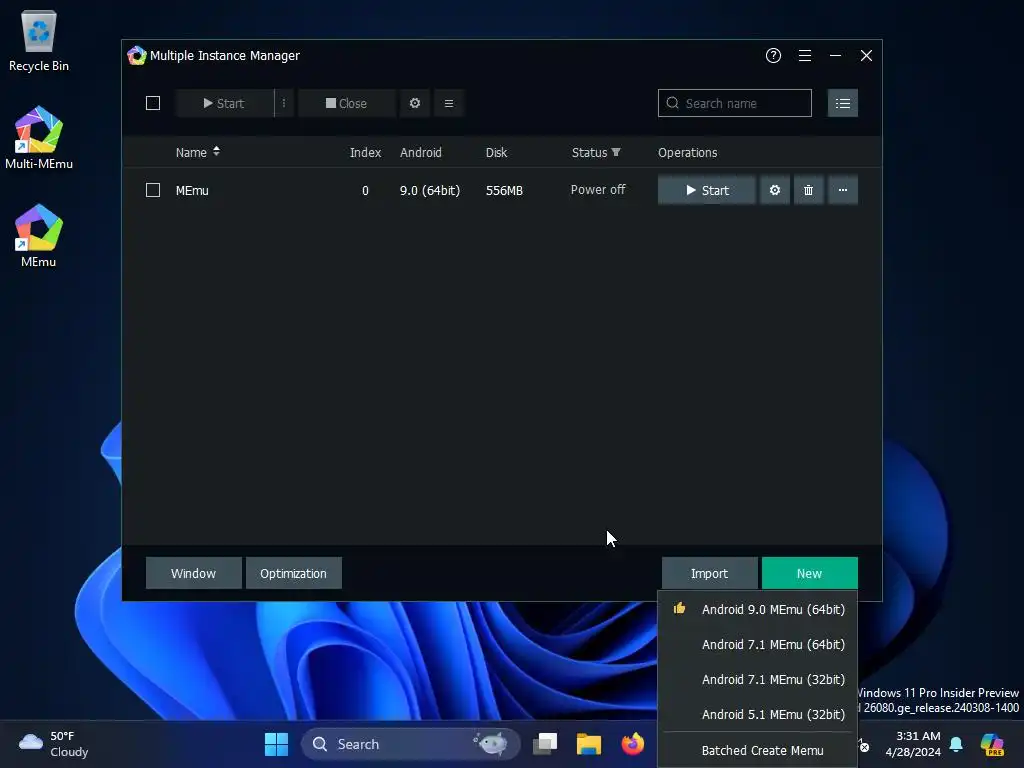Tick the checkbox for MEmu row
This screenshot has width=1024, height=768.
[x=153, y=190]
